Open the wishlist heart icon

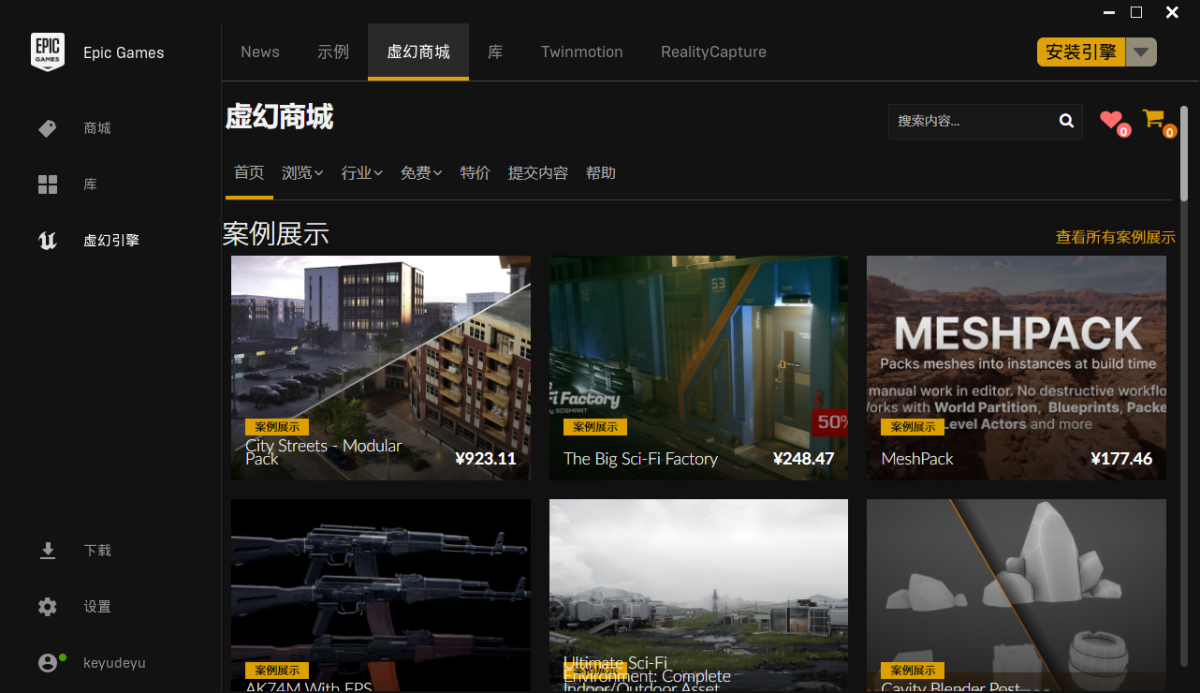point(1111,120)
